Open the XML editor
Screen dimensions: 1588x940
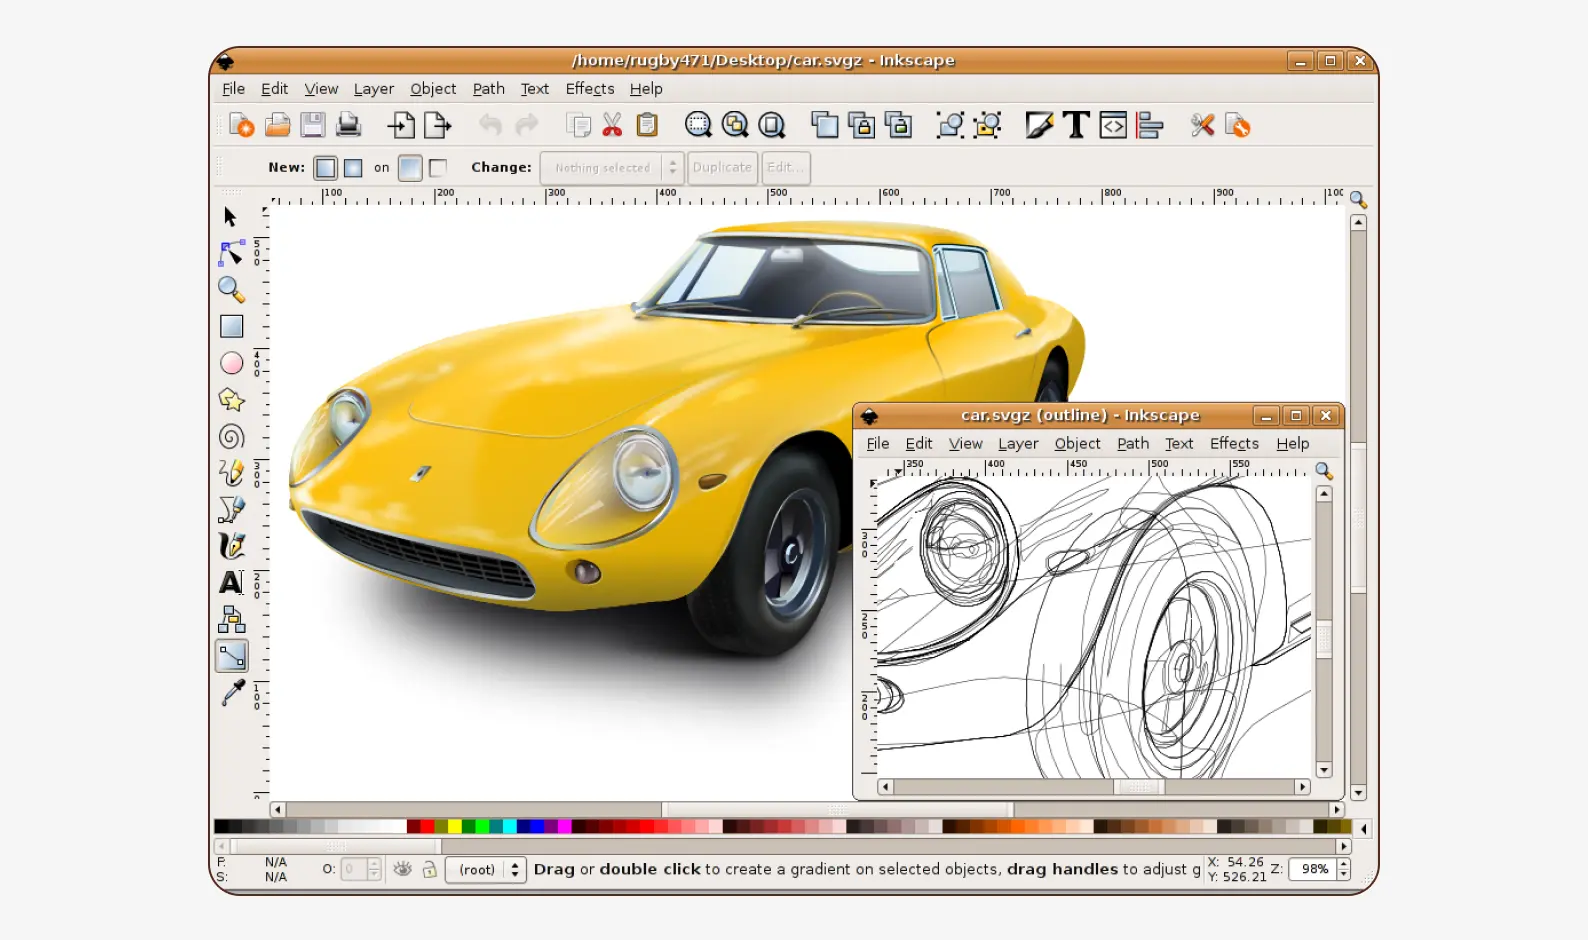(1113, 125)
